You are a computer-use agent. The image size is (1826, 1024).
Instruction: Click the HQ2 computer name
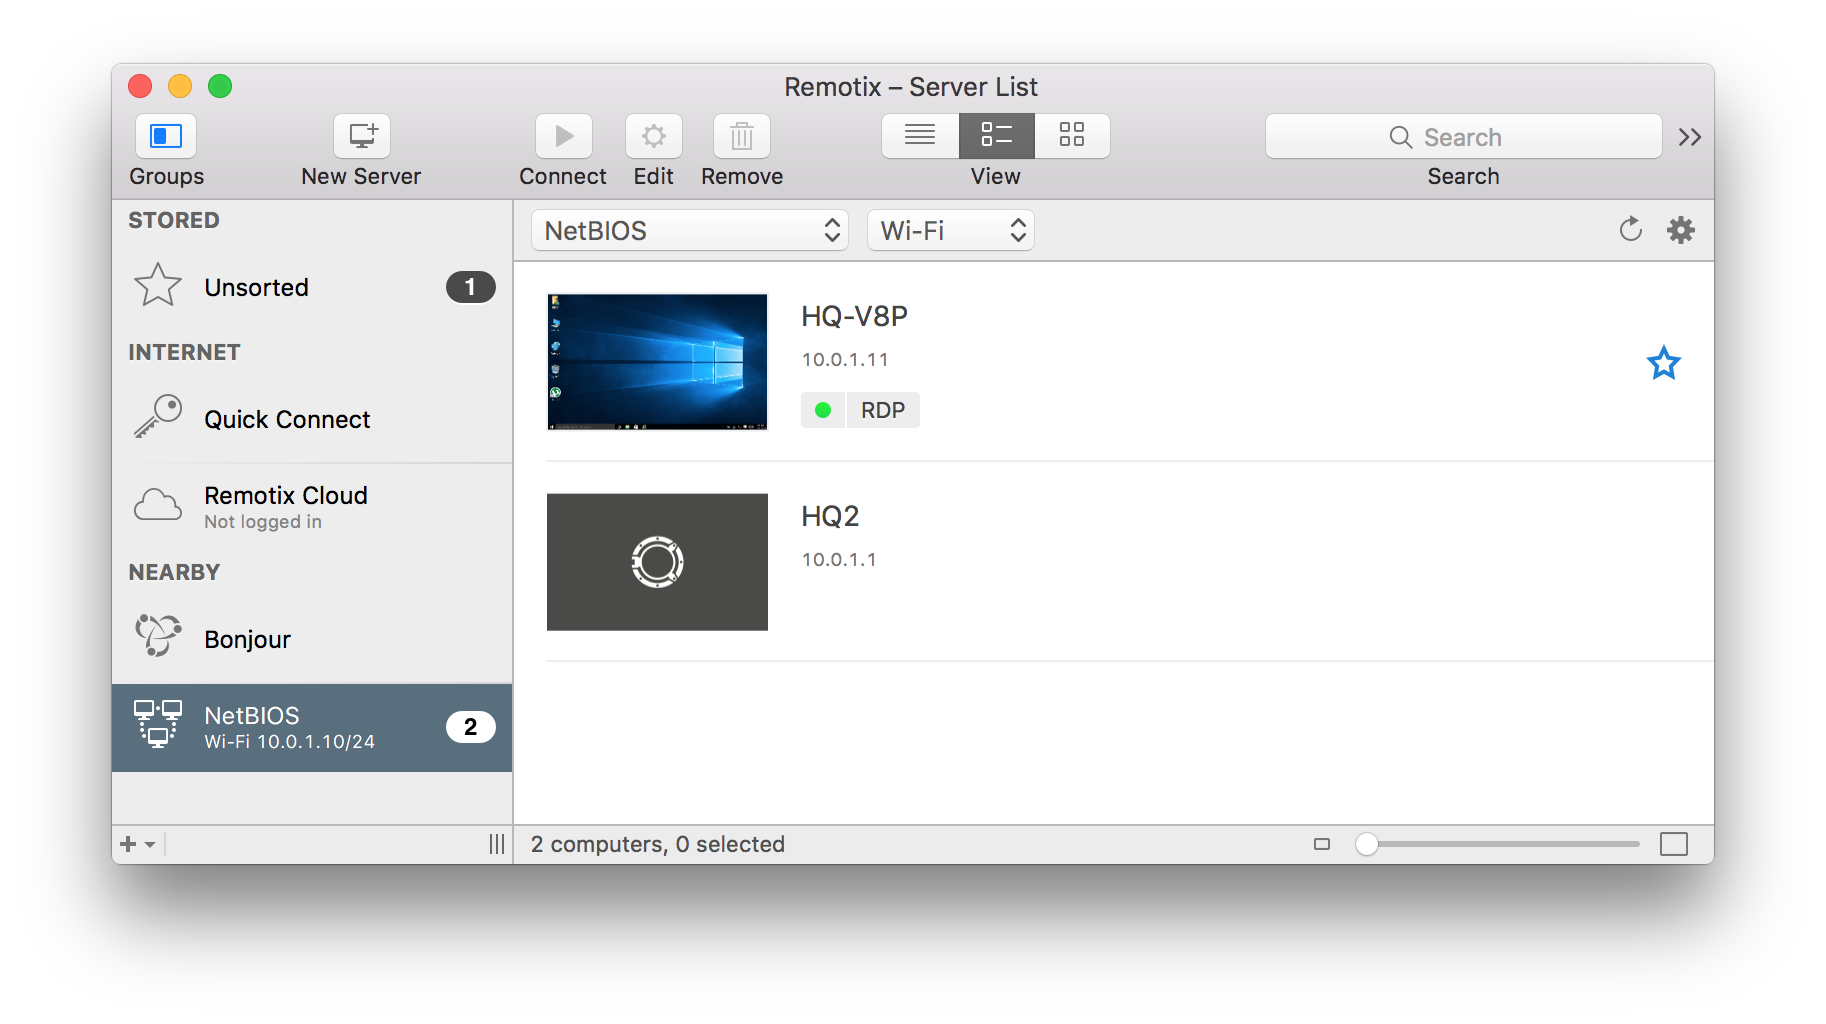click(830, 516)
